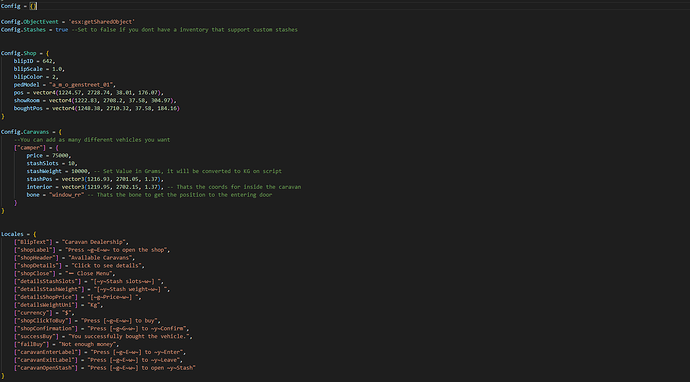Click the bone value "window_rr"
Screen dimensions: 690x382
[x=66, y=195]
